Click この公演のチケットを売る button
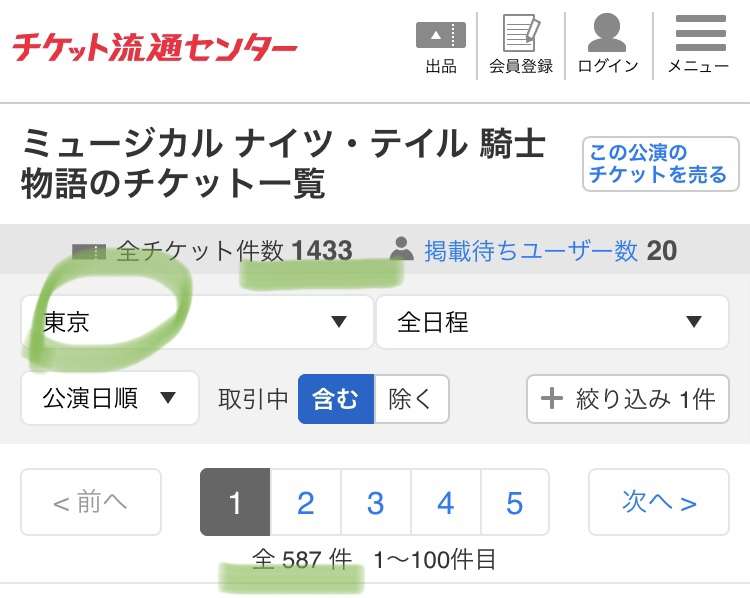This screenshot has width=750, height=598. point(661,164)
